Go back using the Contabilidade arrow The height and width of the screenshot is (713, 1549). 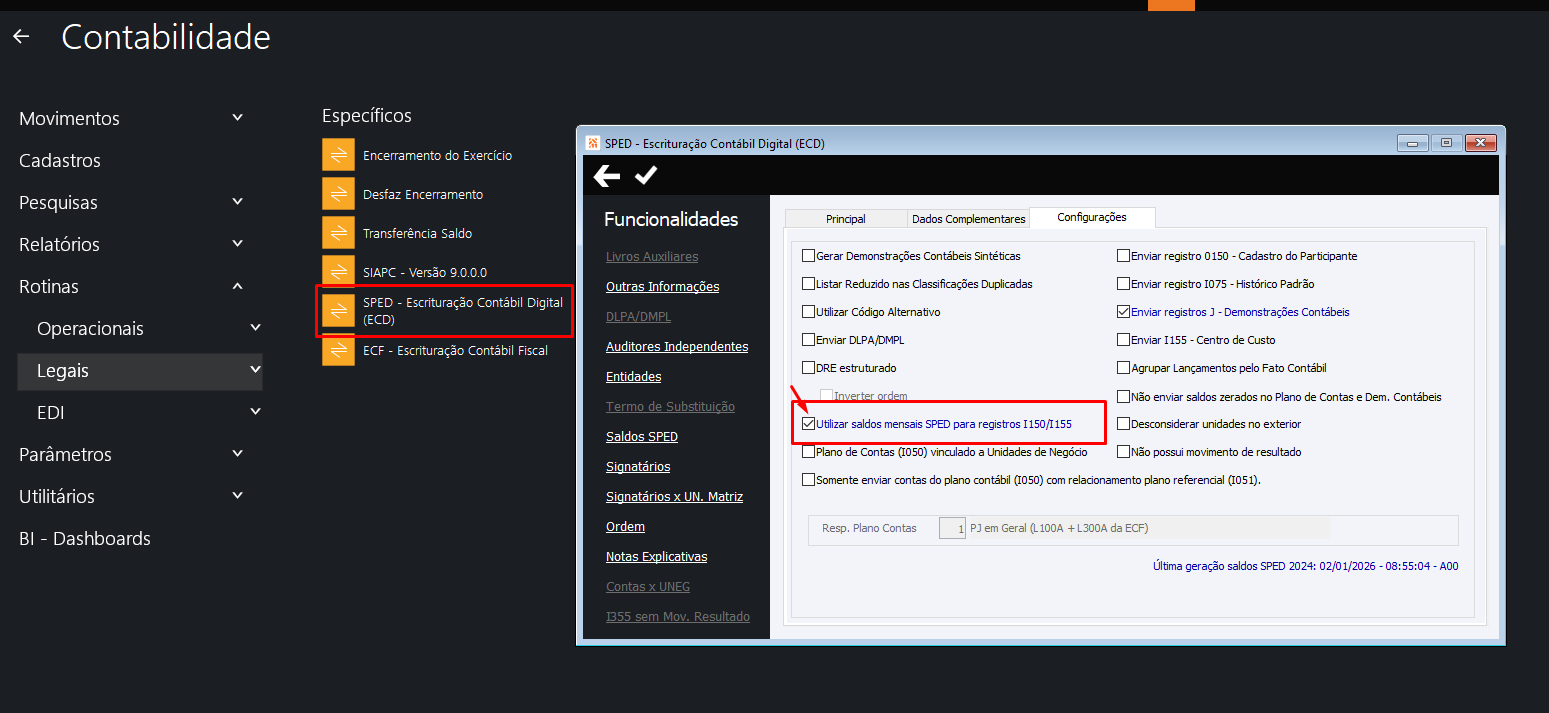pyautogui.click(x=21, y=37)
